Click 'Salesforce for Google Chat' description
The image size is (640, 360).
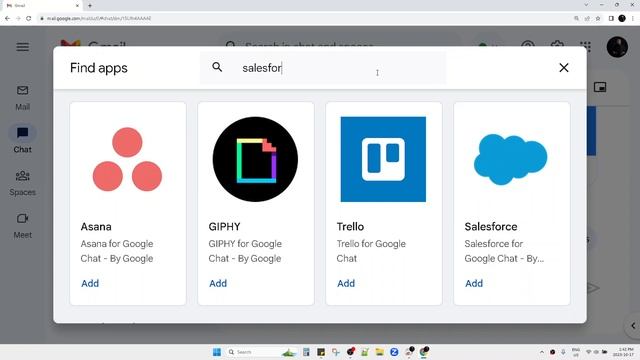[504, 251]
